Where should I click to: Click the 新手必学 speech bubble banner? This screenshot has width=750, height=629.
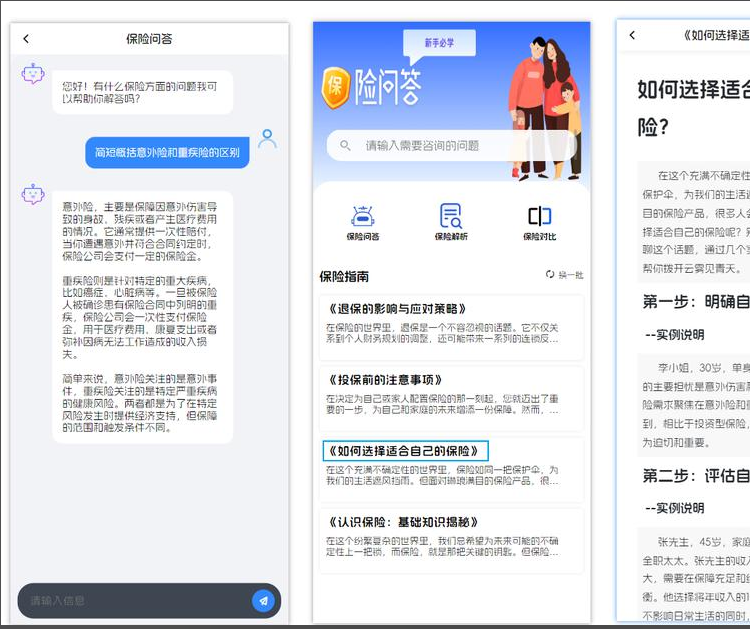(x=438, y=43)
